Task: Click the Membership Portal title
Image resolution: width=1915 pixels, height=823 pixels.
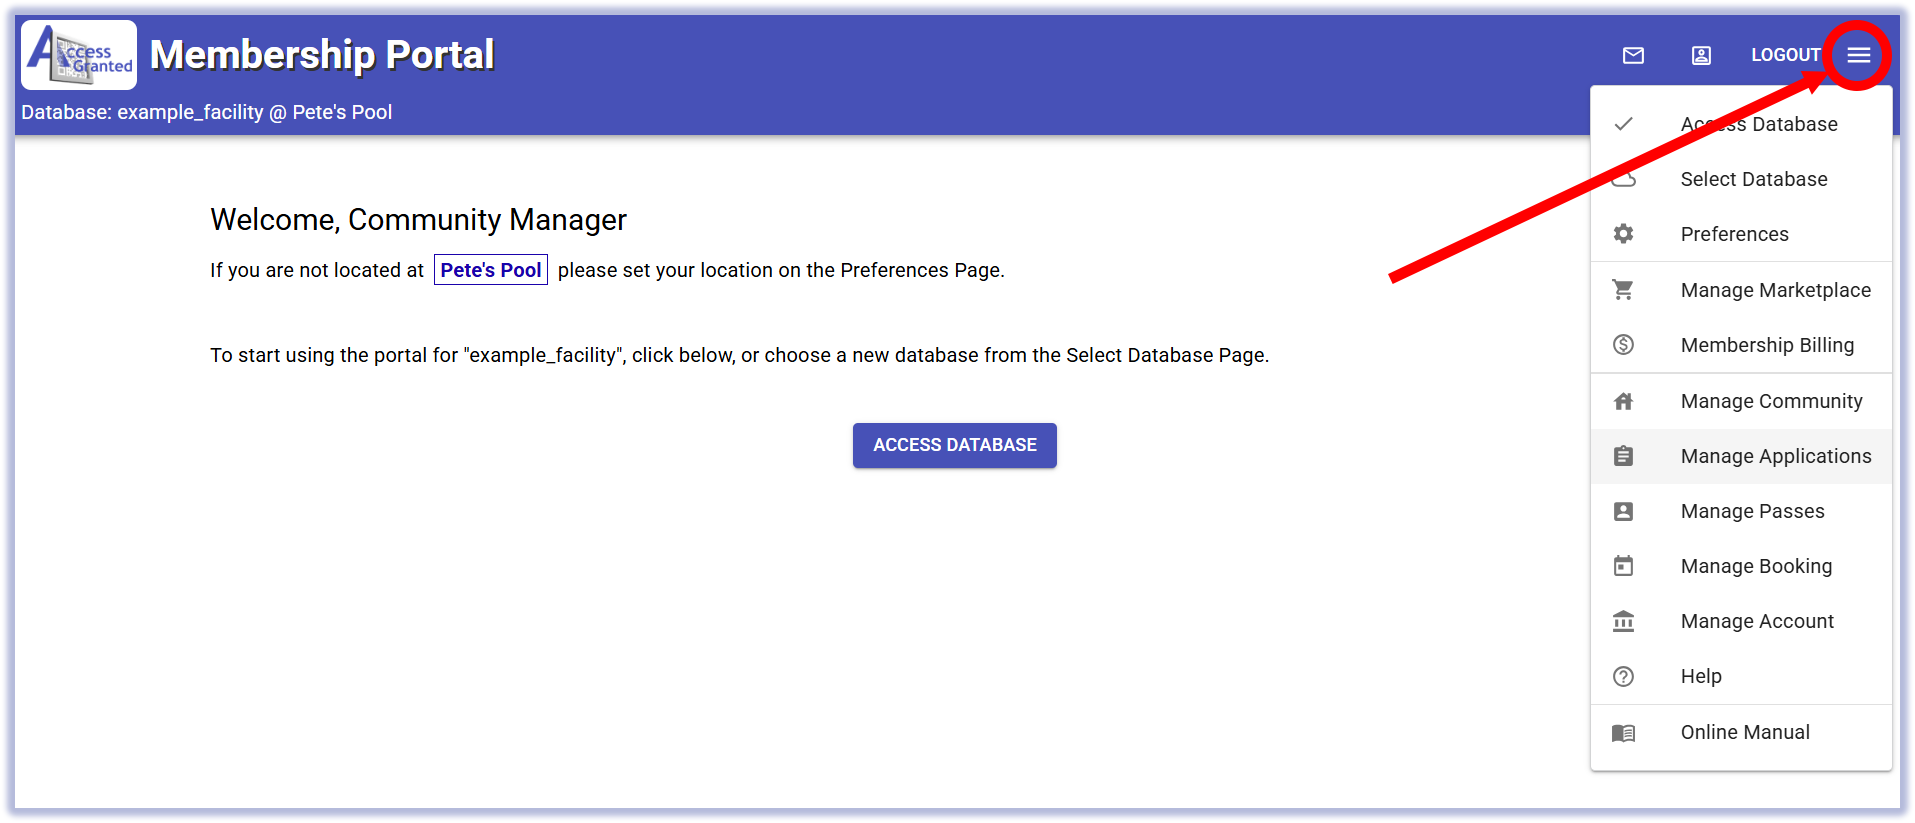Action: pos(322,55)
